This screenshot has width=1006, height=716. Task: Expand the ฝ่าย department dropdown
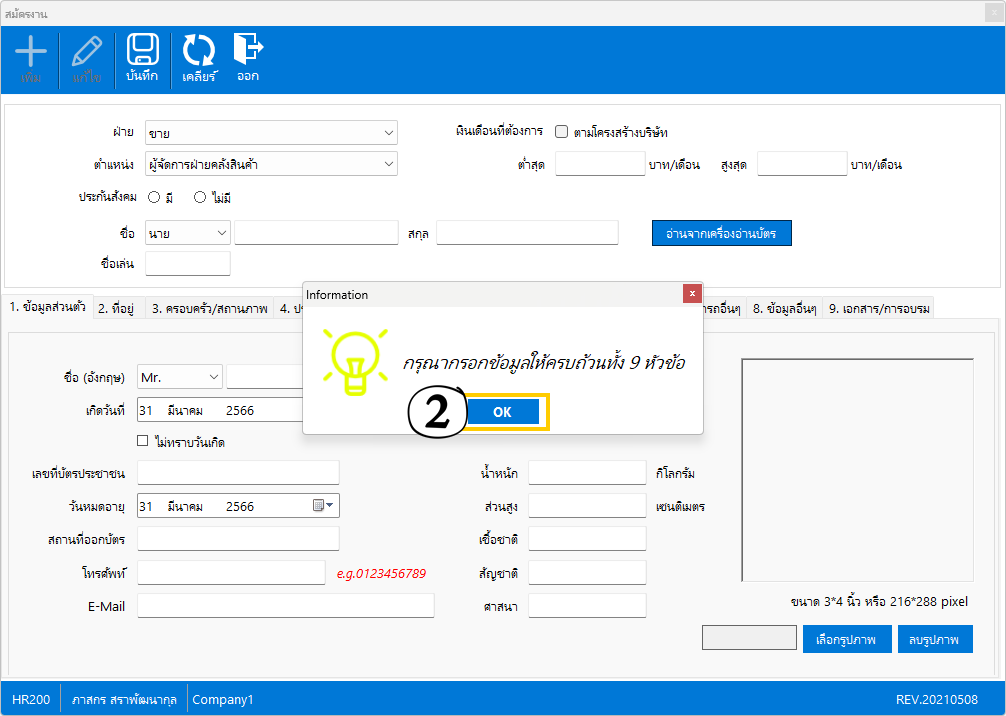[x=388, y=133]
